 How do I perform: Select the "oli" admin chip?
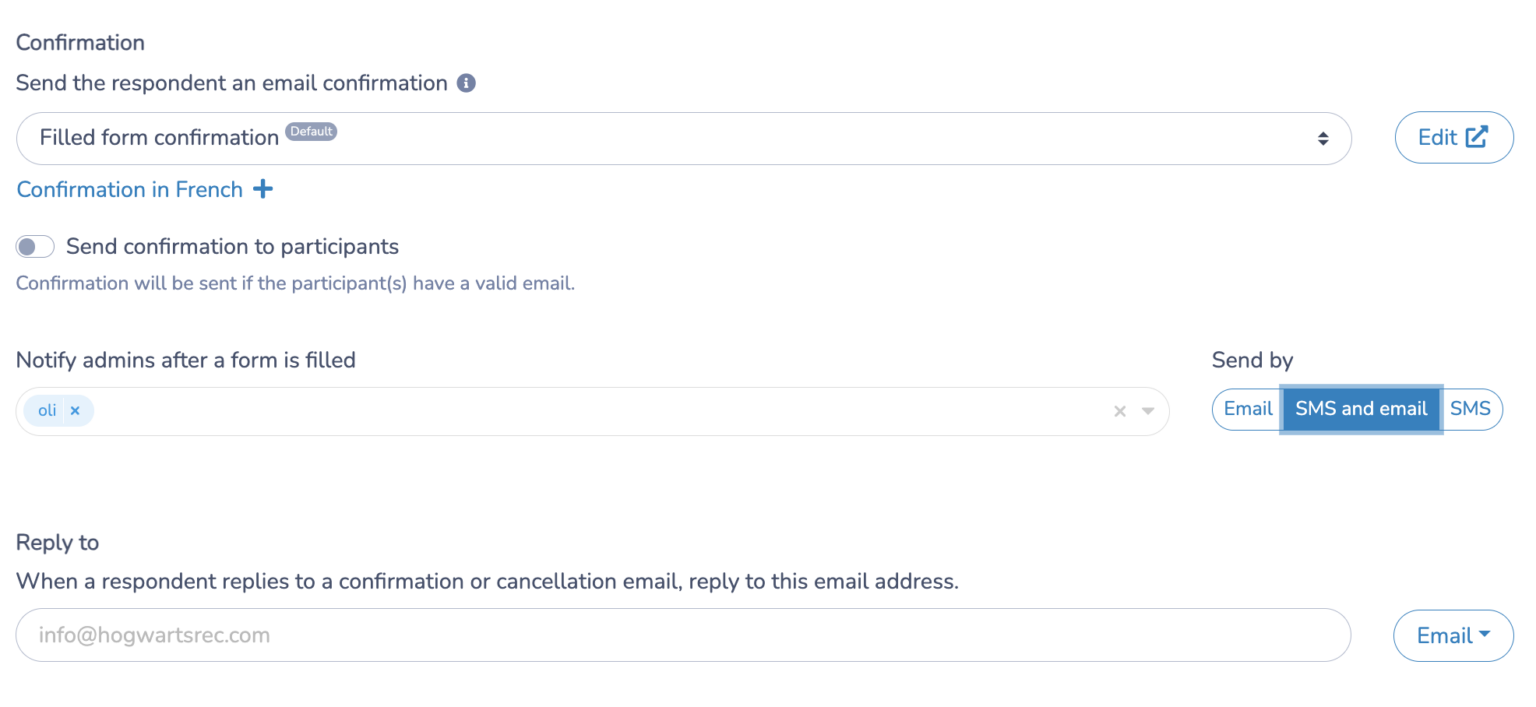[x=47, y=410]
